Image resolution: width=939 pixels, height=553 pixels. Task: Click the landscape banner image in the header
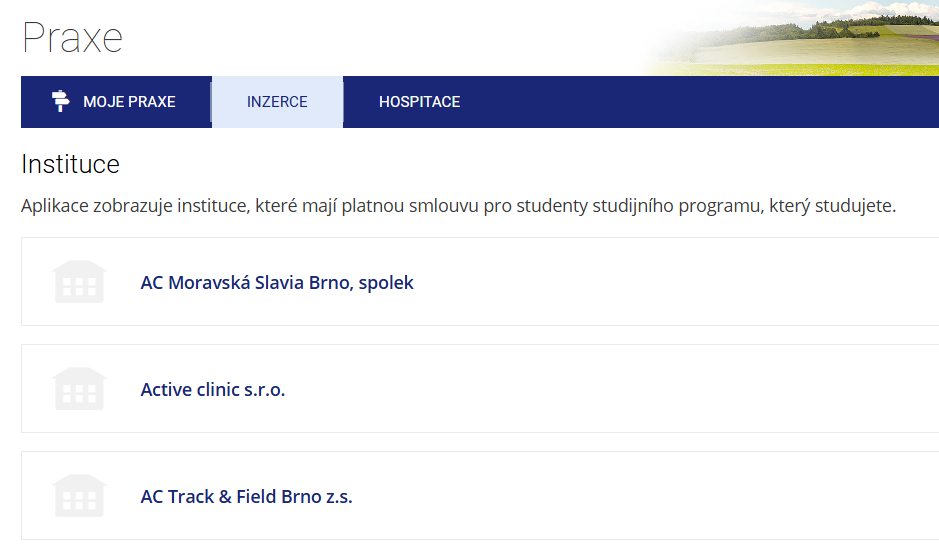tap(820, 40)
